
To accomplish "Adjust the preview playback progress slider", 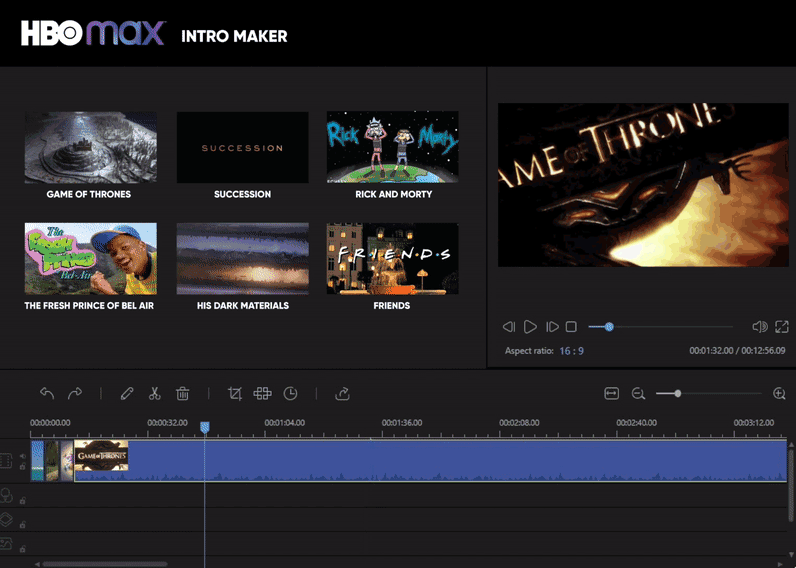I will click(x=660, y=327).
